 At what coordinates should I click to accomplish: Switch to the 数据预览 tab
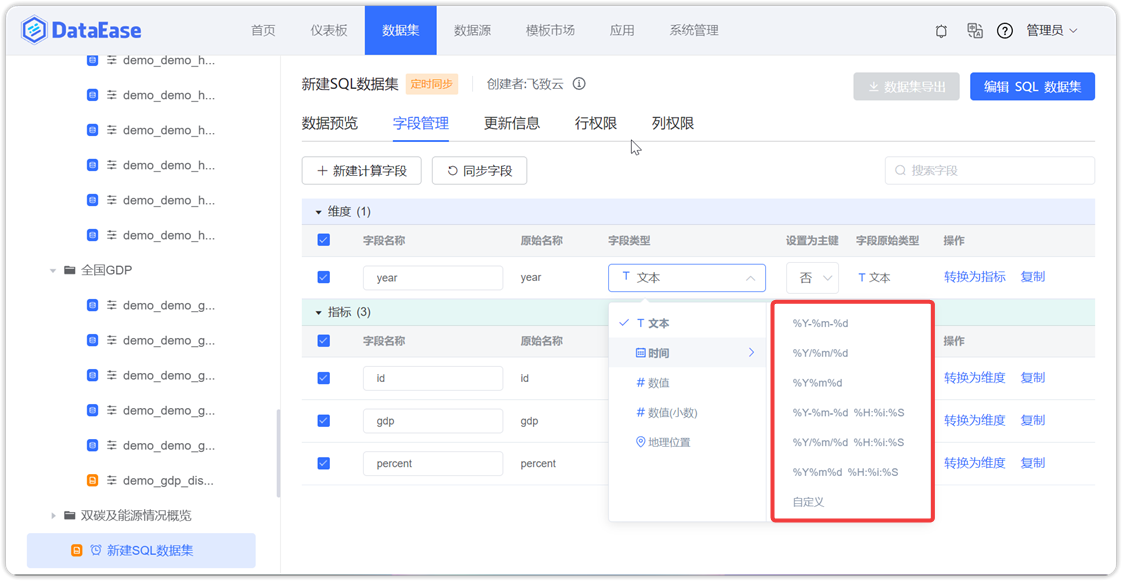pyautogui.click(x=330, y=123)
